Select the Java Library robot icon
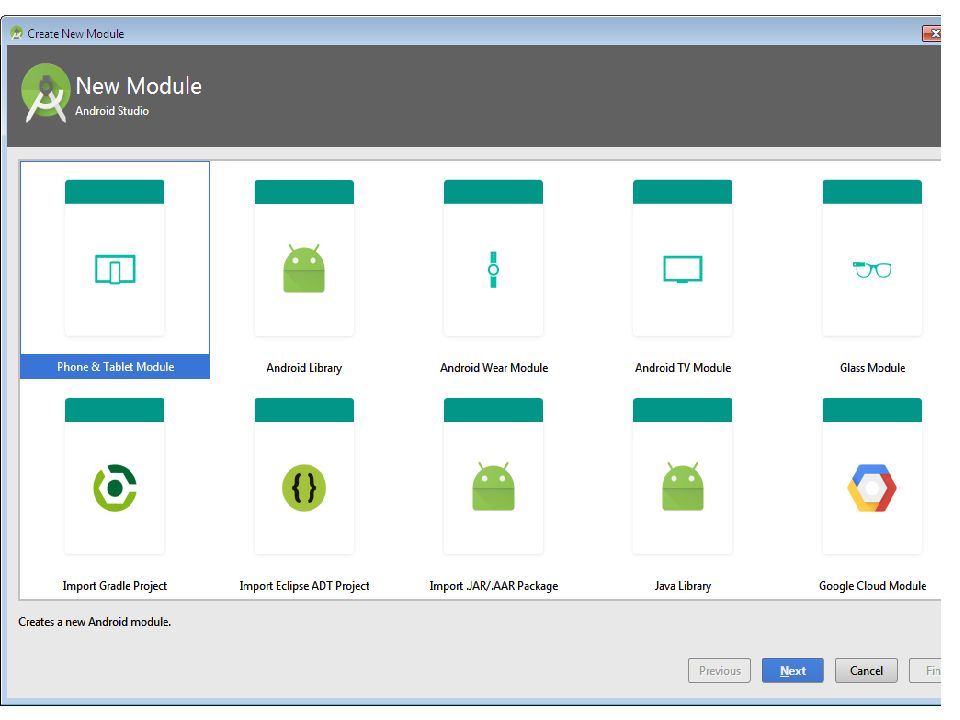960x720 pixels. pyautogui.click(x=683, y=487)
